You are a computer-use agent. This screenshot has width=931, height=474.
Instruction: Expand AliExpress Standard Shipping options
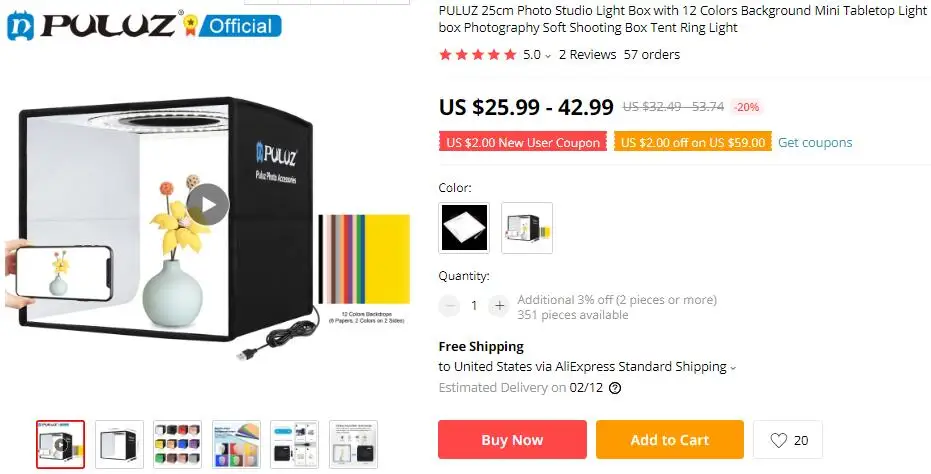tap(733, 368)
